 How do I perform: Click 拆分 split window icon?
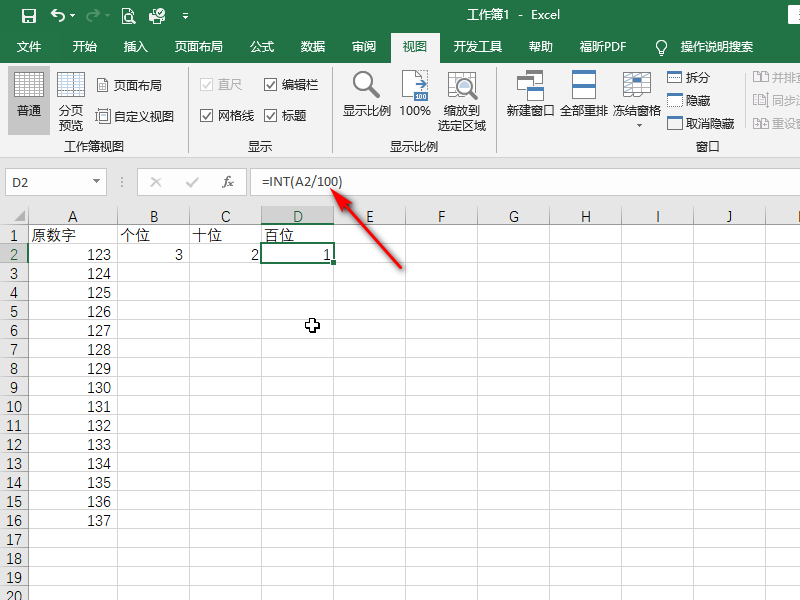click(x=688, y=77)
